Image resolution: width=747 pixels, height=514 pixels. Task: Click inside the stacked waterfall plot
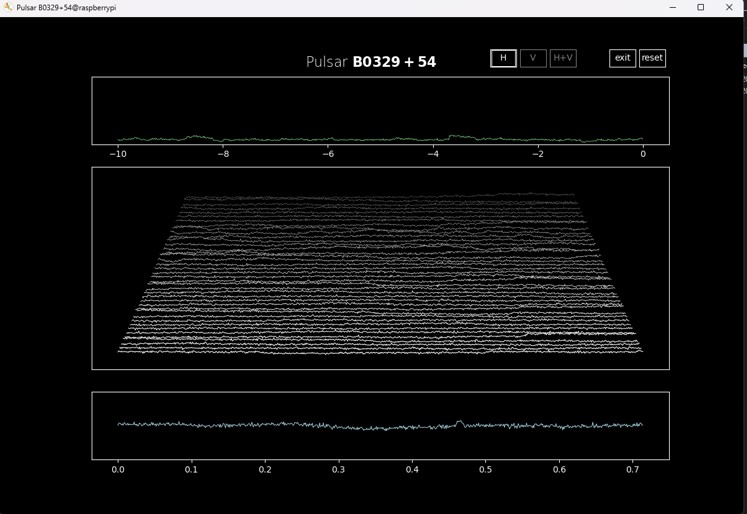click(x=380, y=270)
